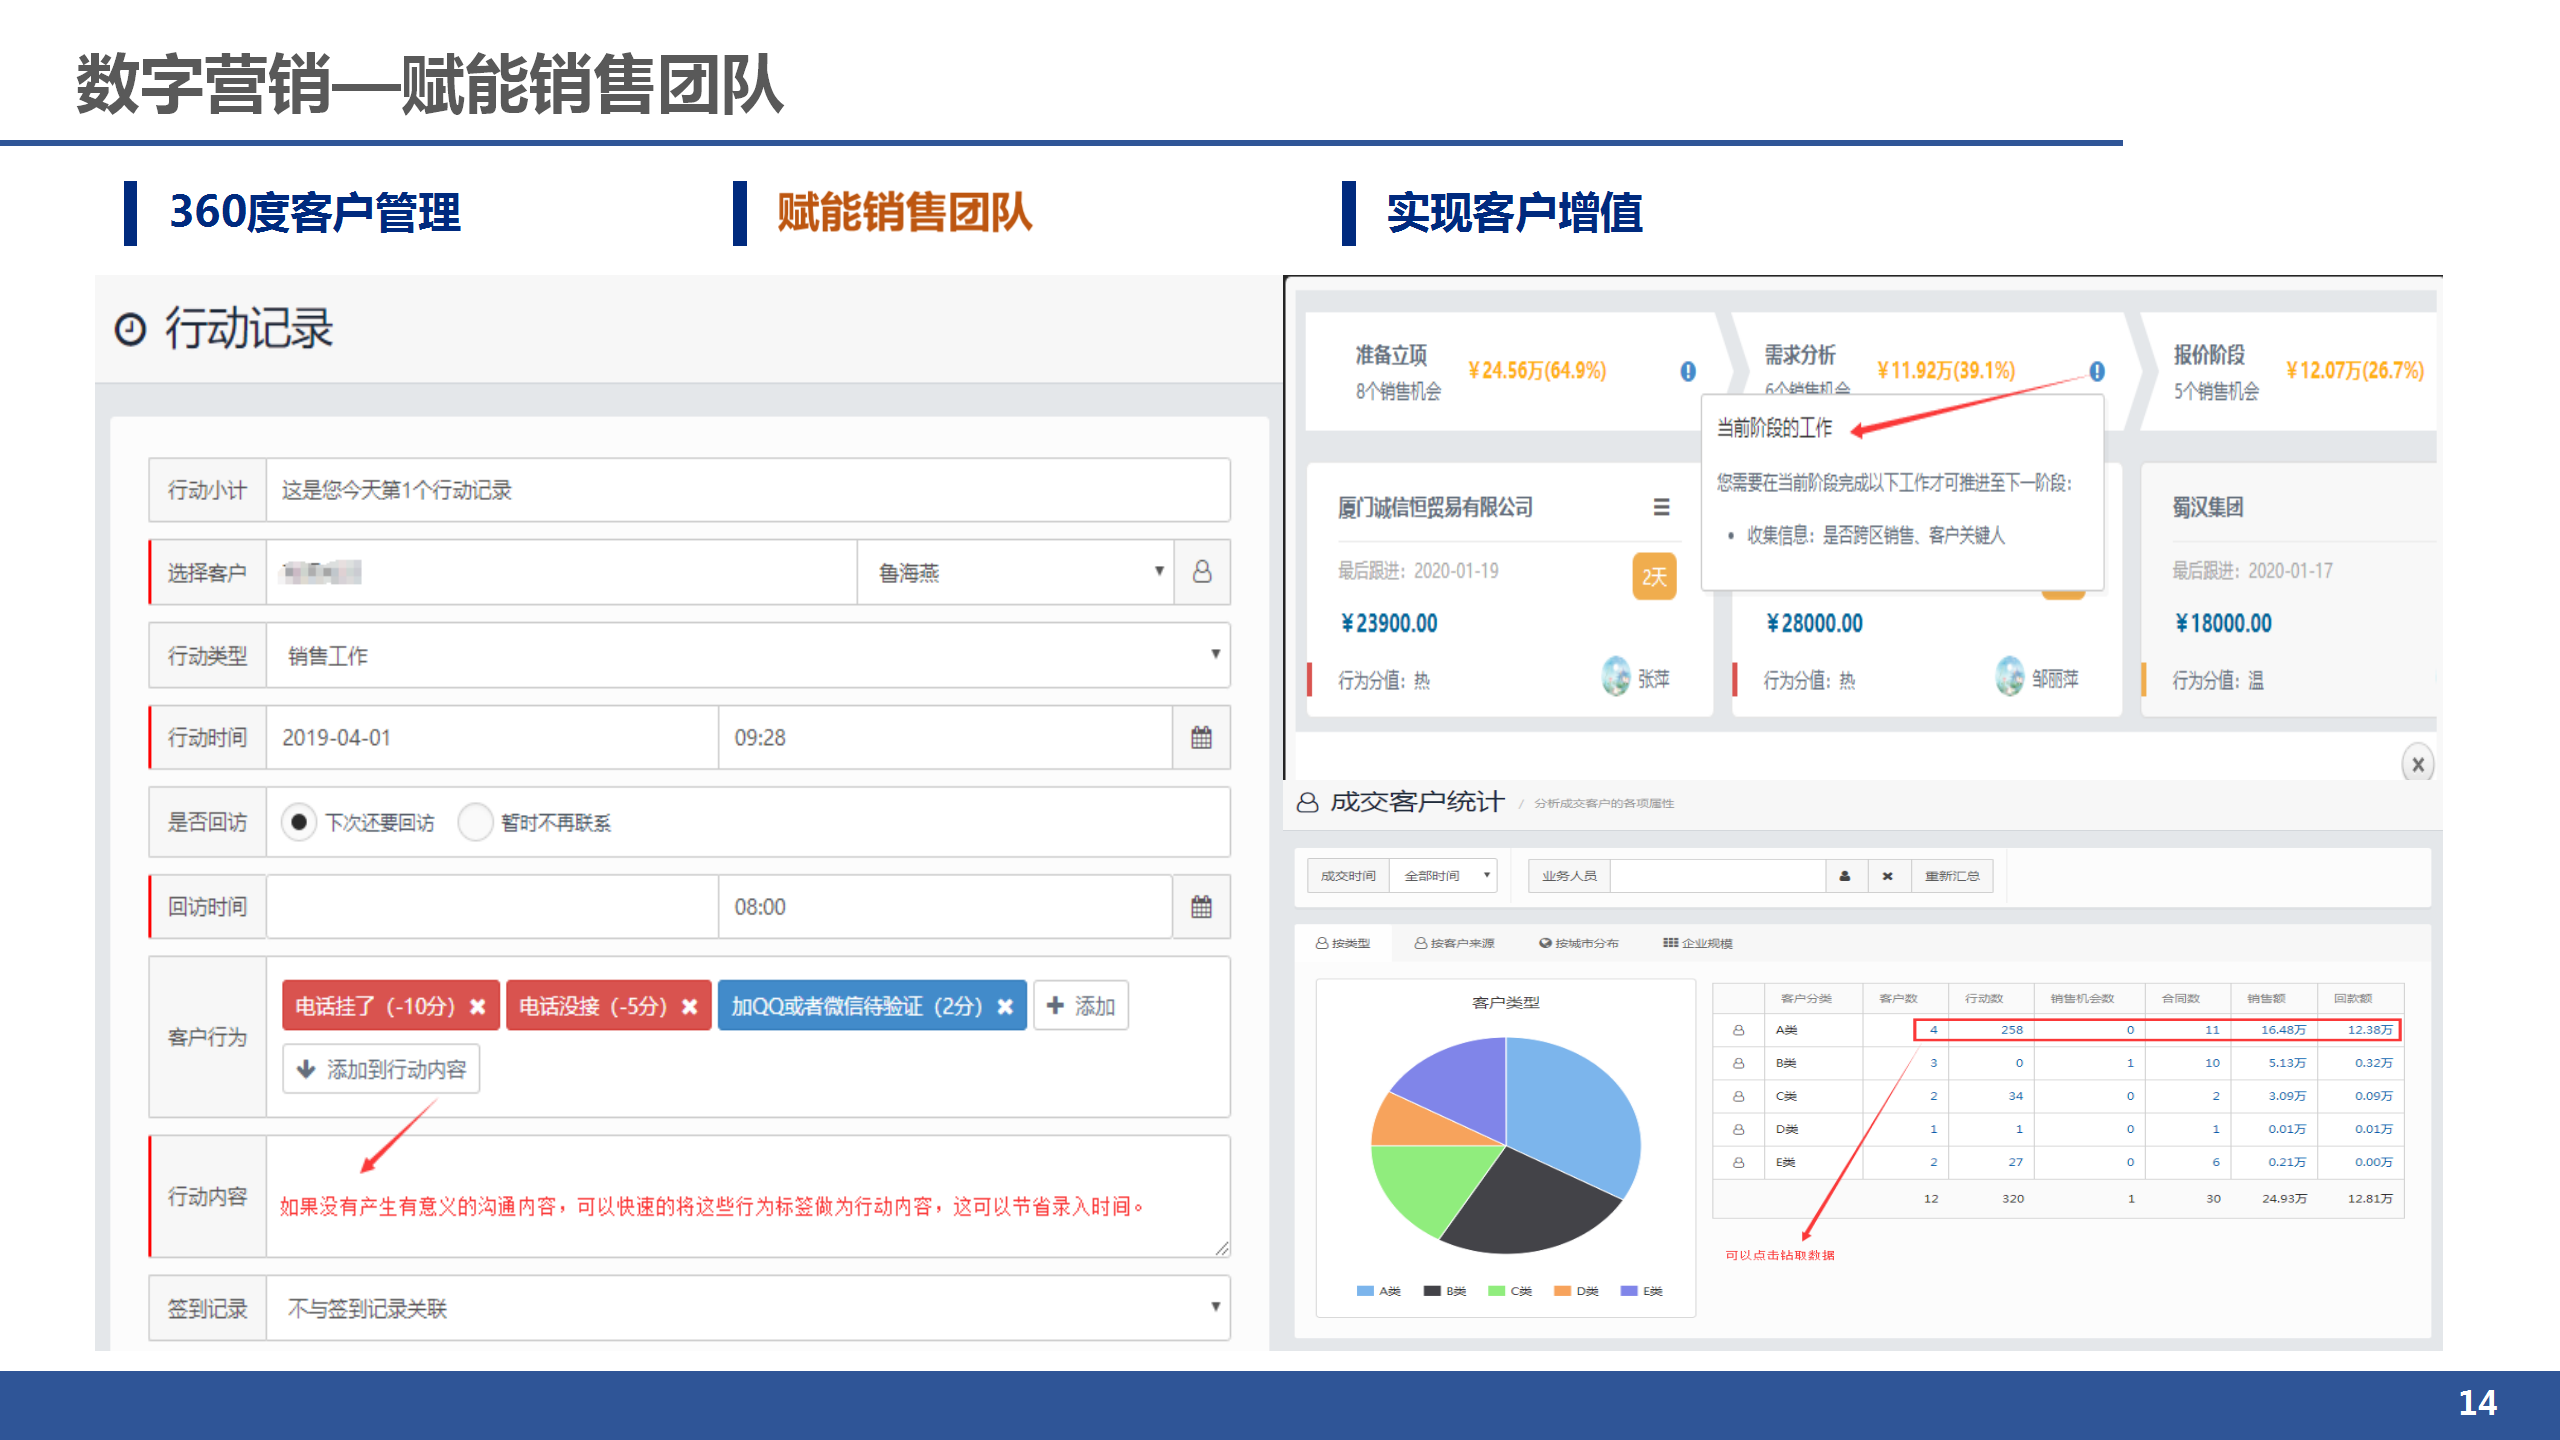Click the user icon in B类 row

[1738, 1063]
